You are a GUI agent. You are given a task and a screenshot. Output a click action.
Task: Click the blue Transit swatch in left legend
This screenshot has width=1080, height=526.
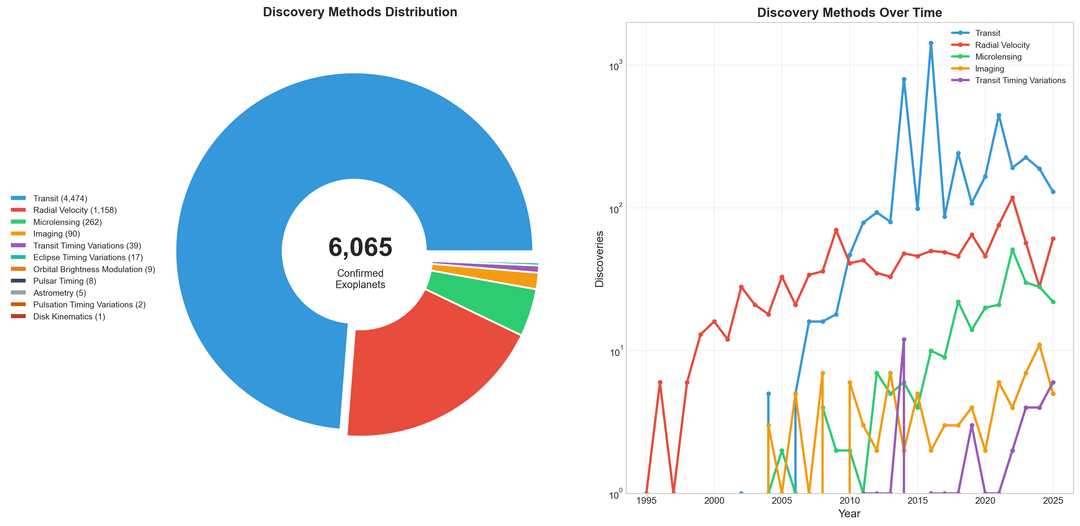coord(18,199)
